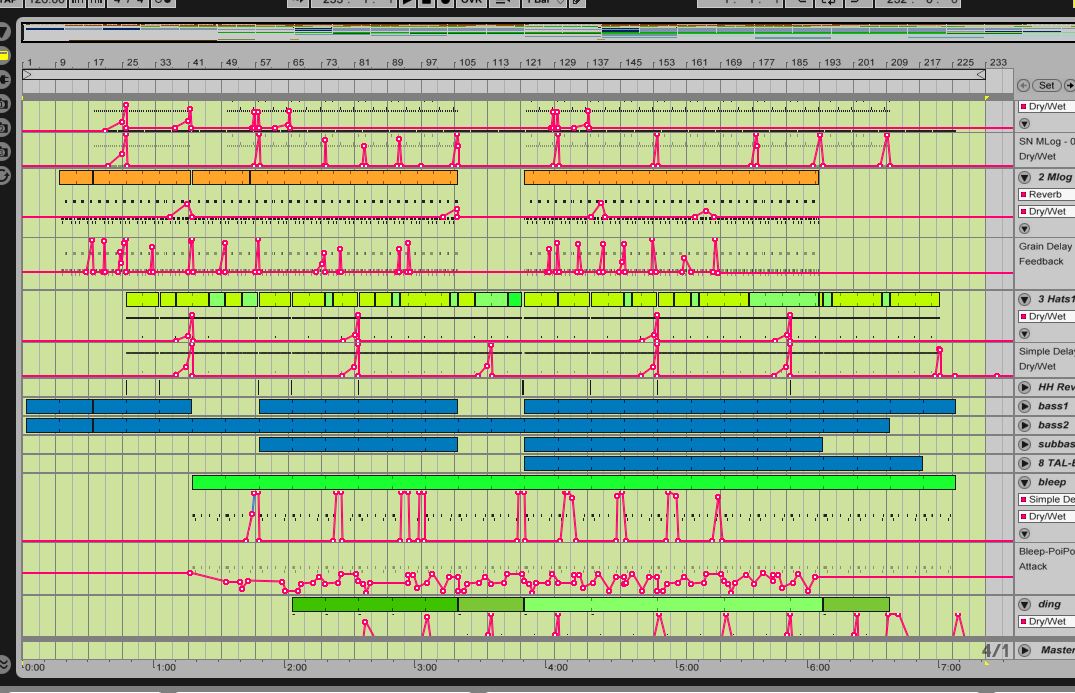Collapse the 3 Hats1 track
Viewport: 1075px width, 693px height.
click(1024, 299)
